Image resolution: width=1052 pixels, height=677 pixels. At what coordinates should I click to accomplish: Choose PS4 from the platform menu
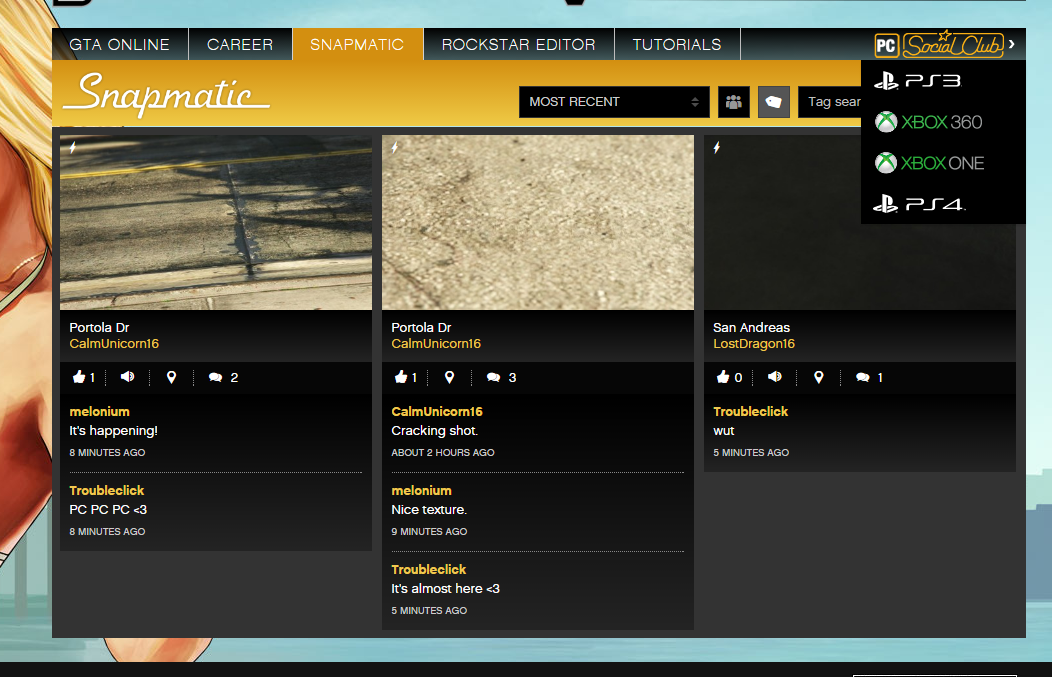click(919, 204)
